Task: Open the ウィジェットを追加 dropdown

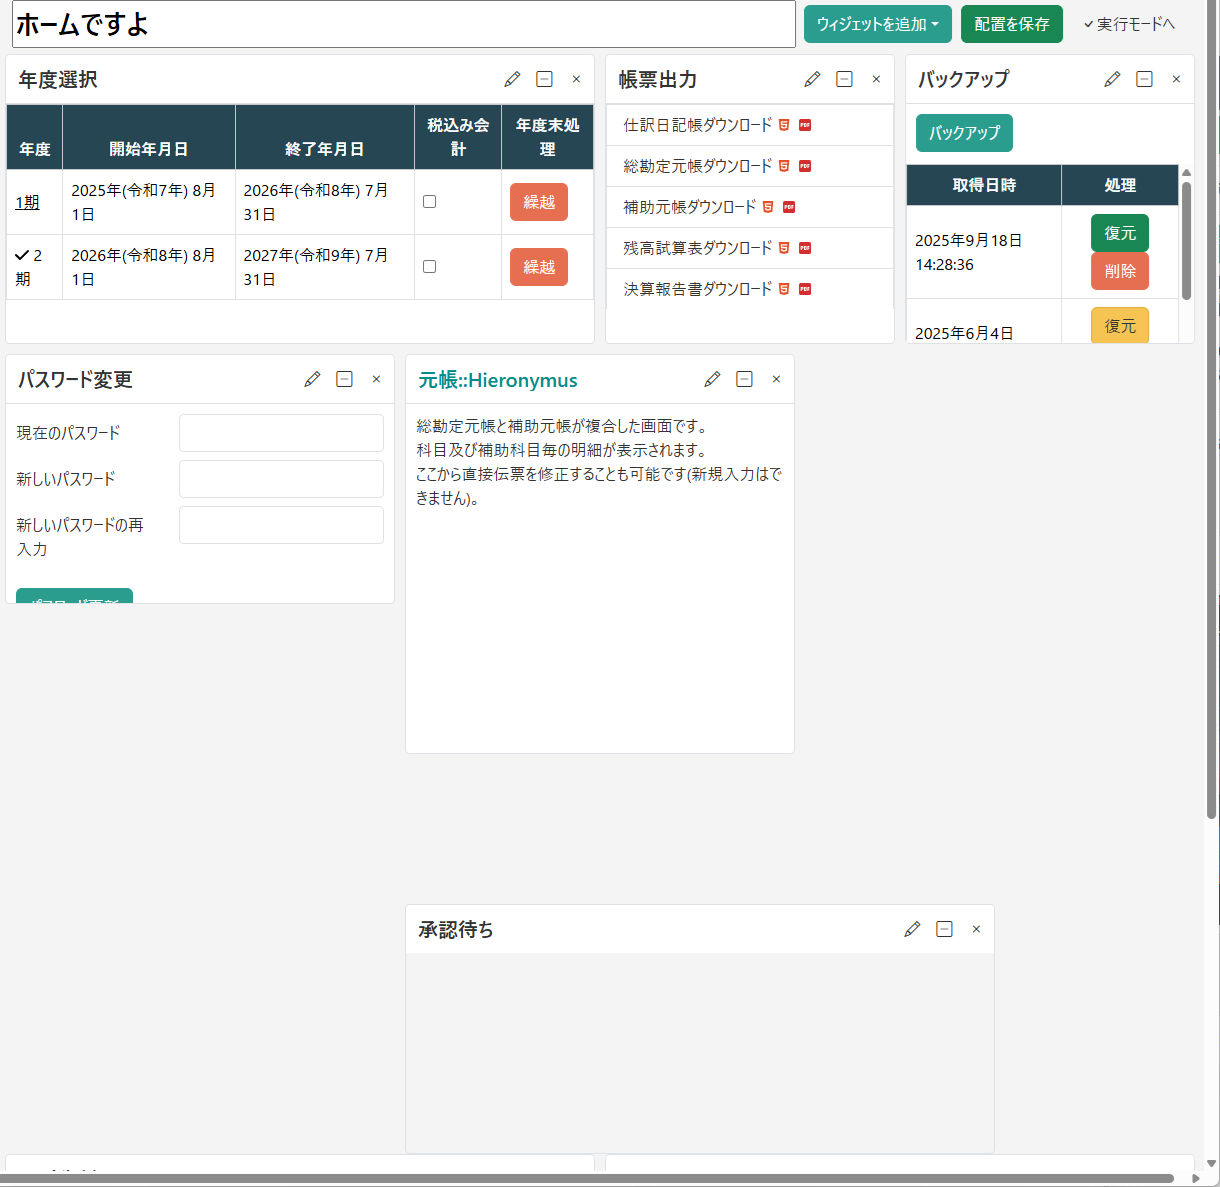Action: pos(877,24)
